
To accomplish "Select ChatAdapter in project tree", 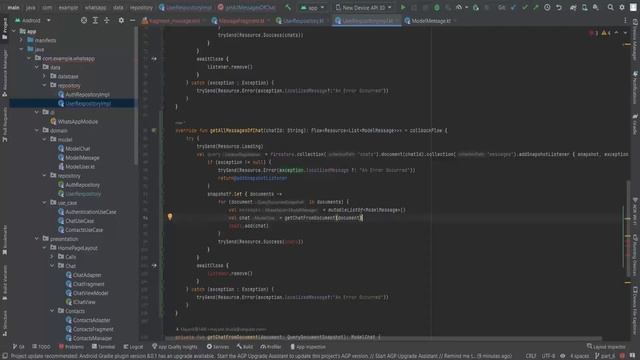I will pyautogui.click(x=87, y=275).
